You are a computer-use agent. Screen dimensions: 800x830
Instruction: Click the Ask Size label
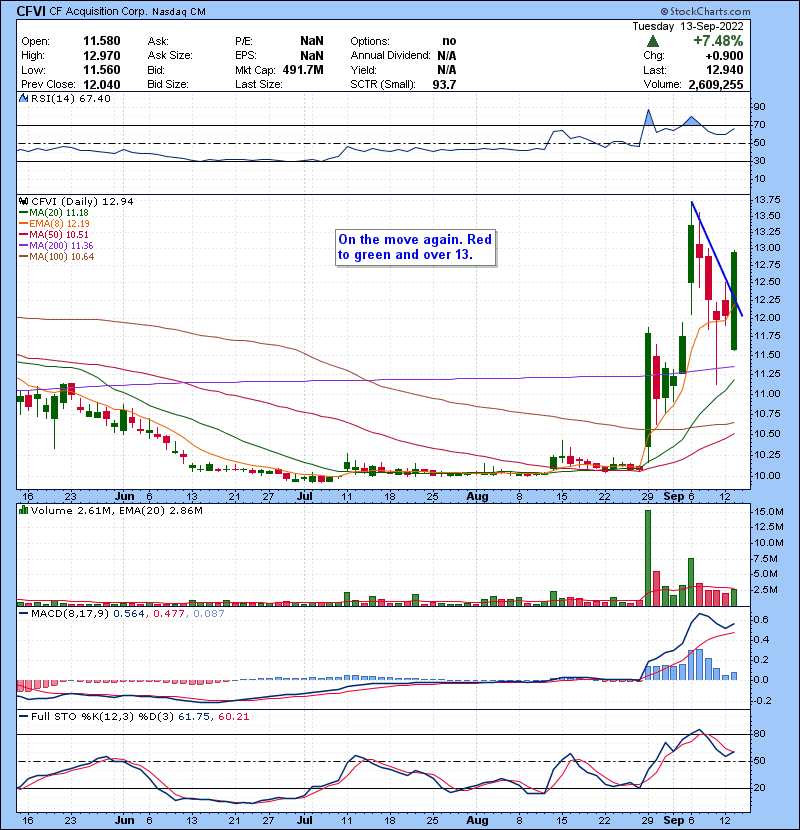(170, 56)
